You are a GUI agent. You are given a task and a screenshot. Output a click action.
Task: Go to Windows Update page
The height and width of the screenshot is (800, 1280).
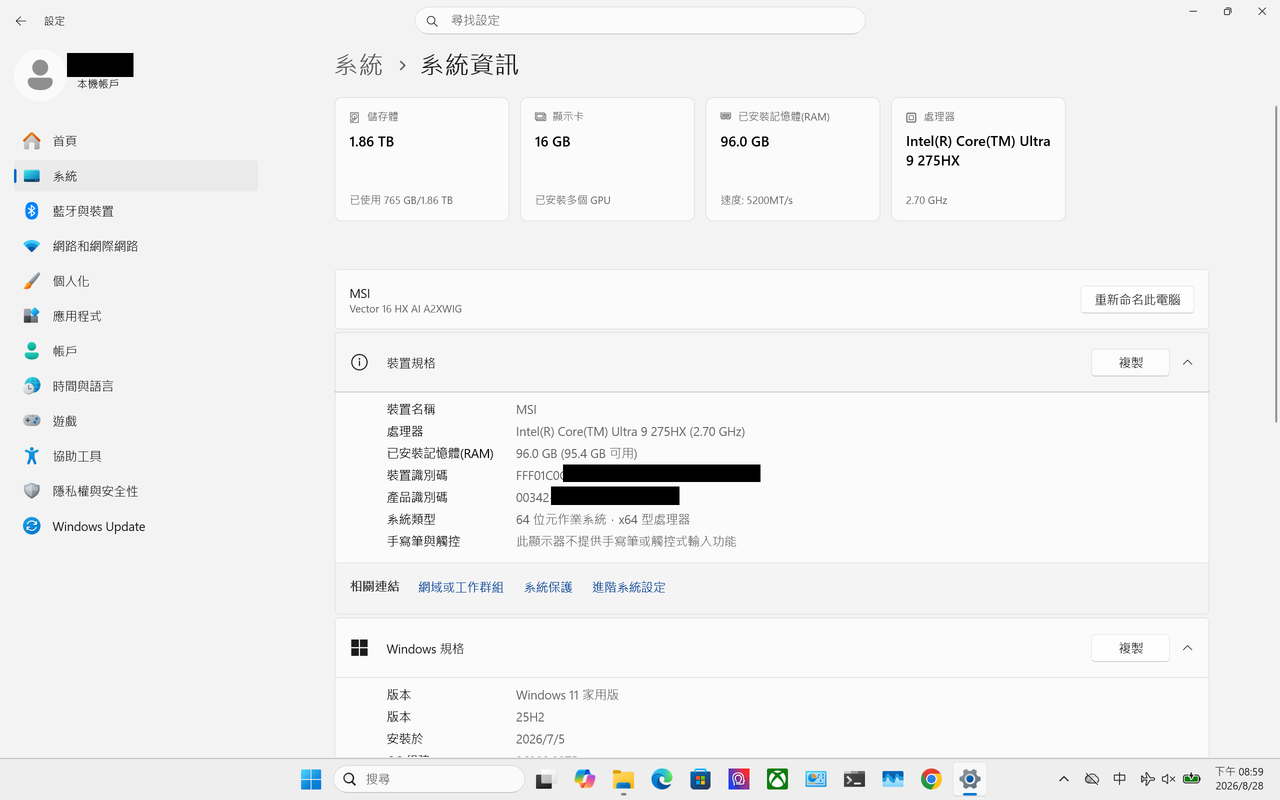click(136, 526)
